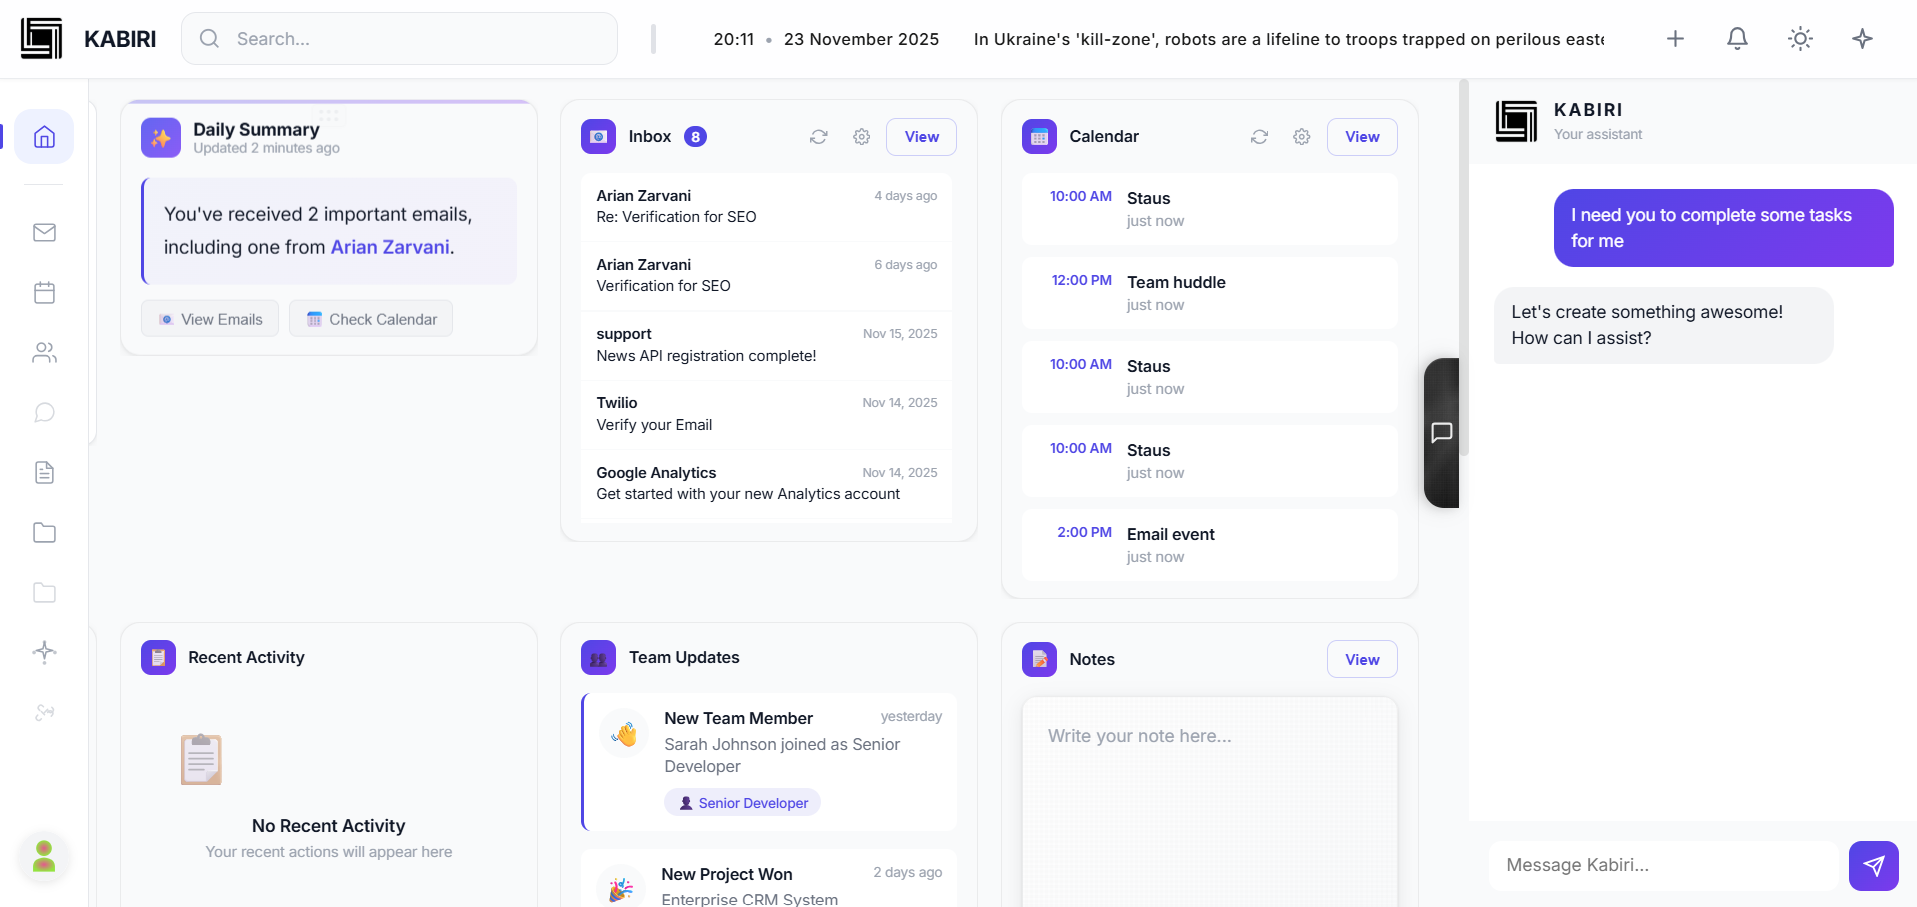Click the folder icon in the sidebar

(44, 532)
